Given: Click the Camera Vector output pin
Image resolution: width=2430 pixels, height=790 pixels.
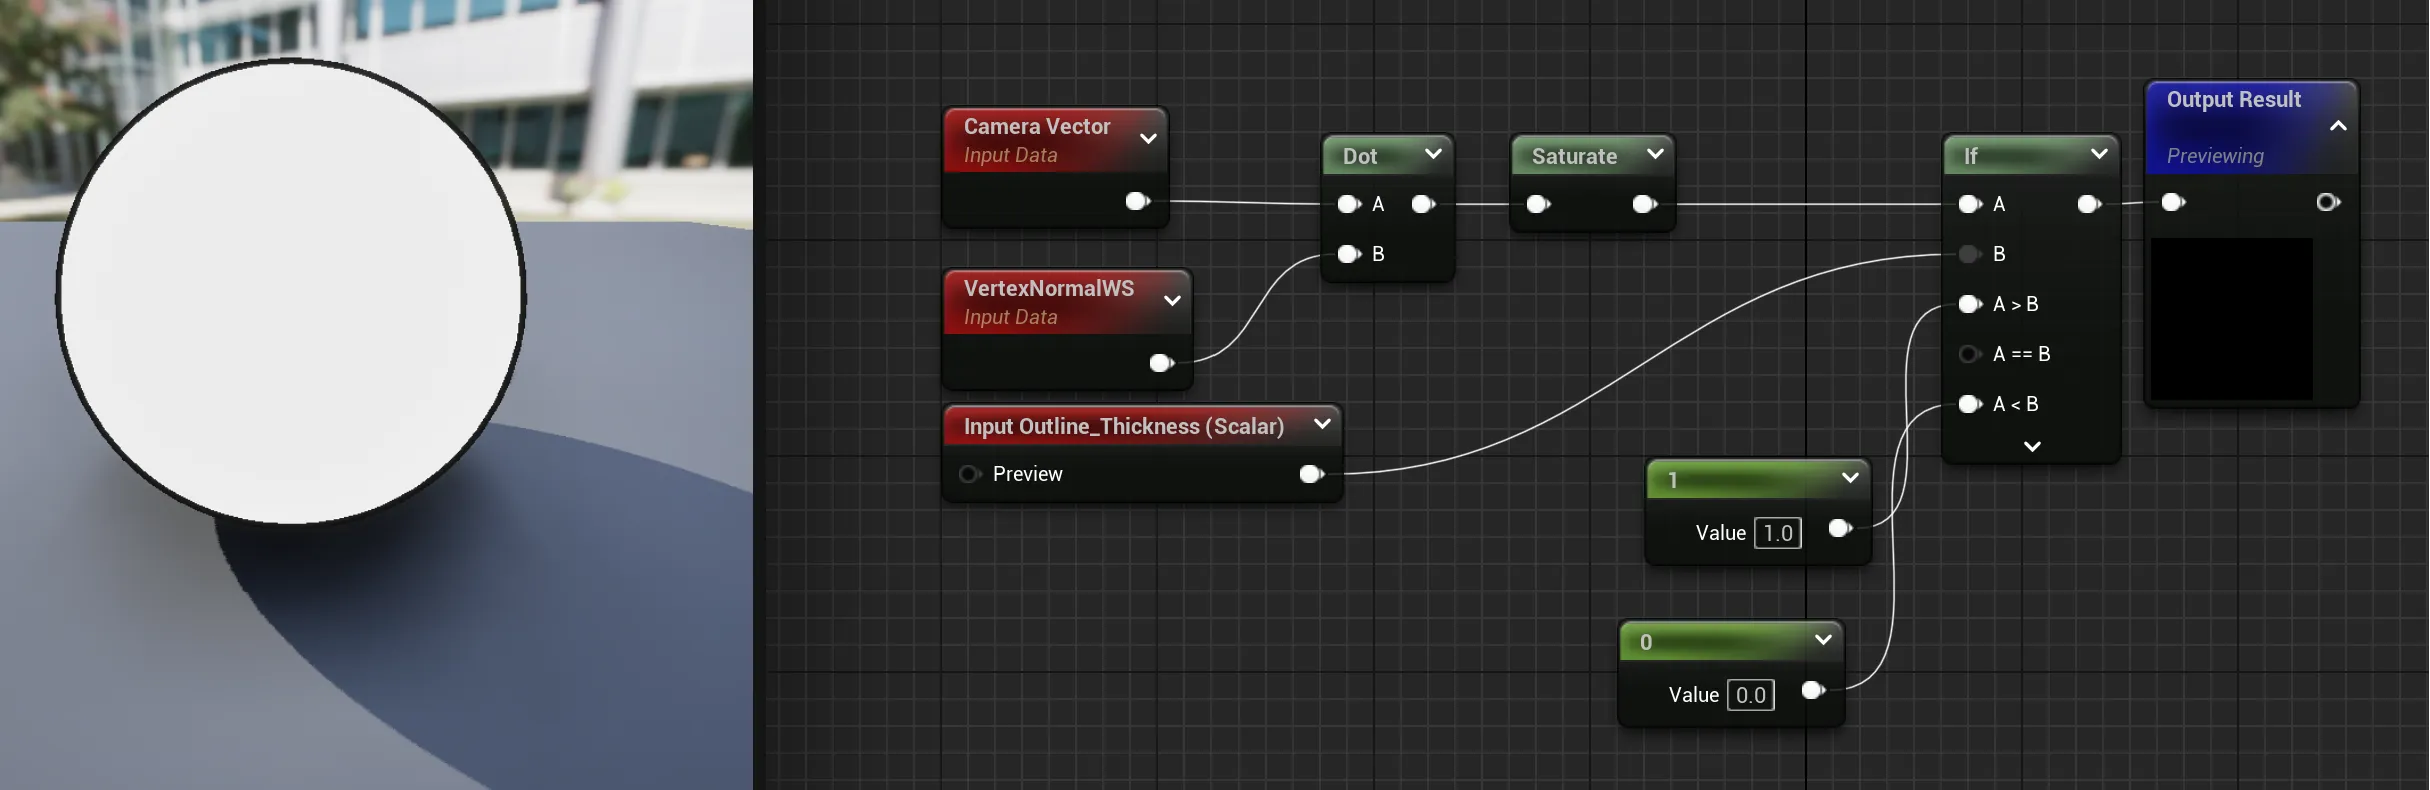Looking at the screenshot, I should 1137,201.
